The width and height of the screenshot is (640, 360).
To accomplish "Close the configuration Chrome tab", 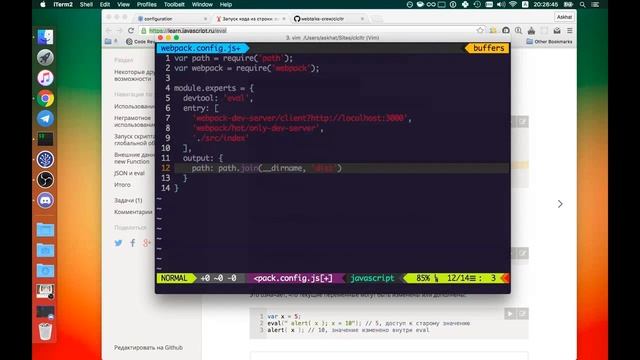I will pos(205,19).
